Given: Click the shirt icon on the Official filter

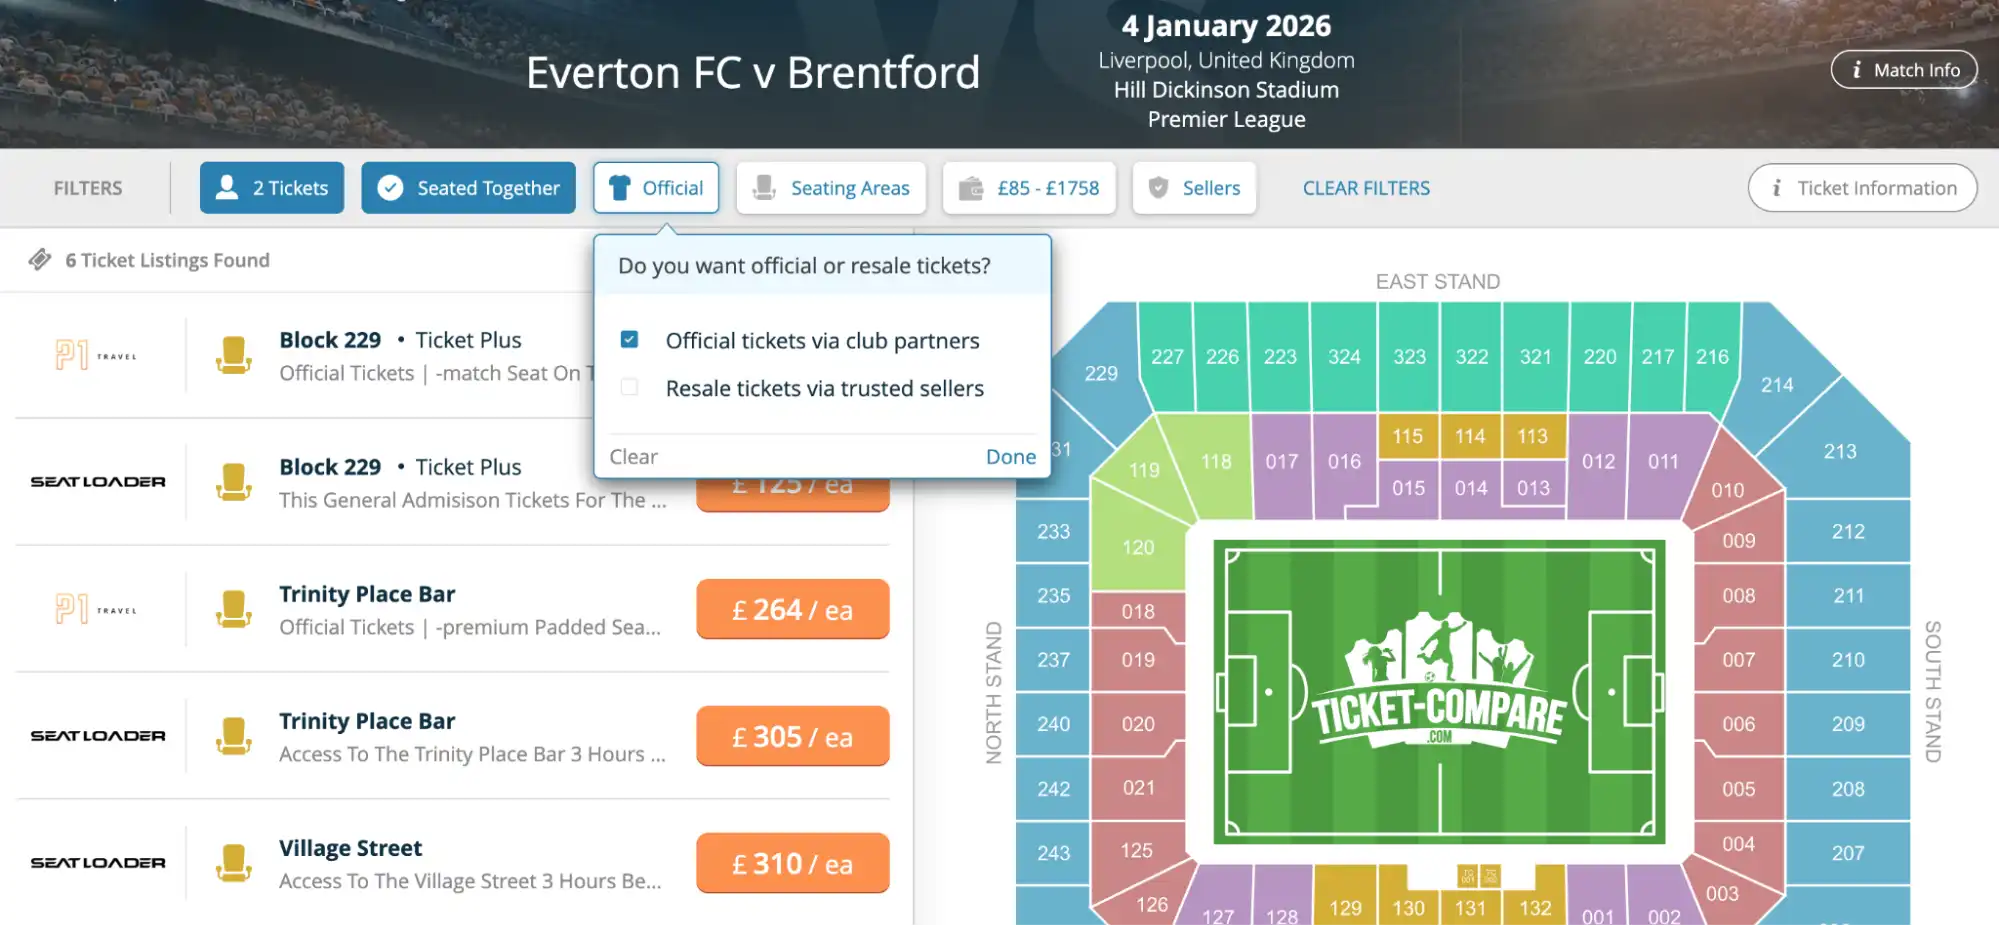Looking at the screenshot, I should pos(619,187).
